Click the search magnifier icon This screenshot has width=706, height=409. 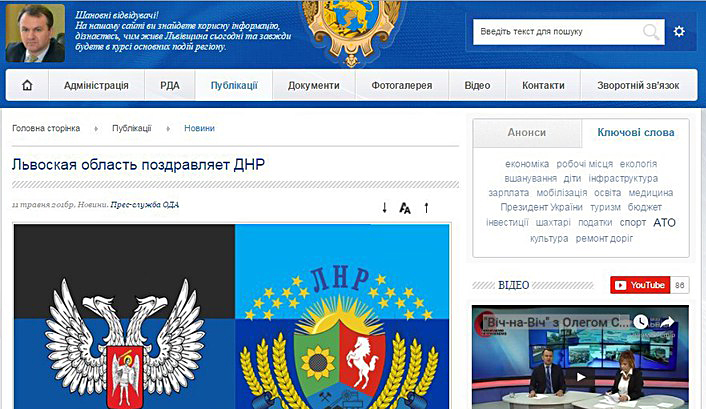point(651,32)
